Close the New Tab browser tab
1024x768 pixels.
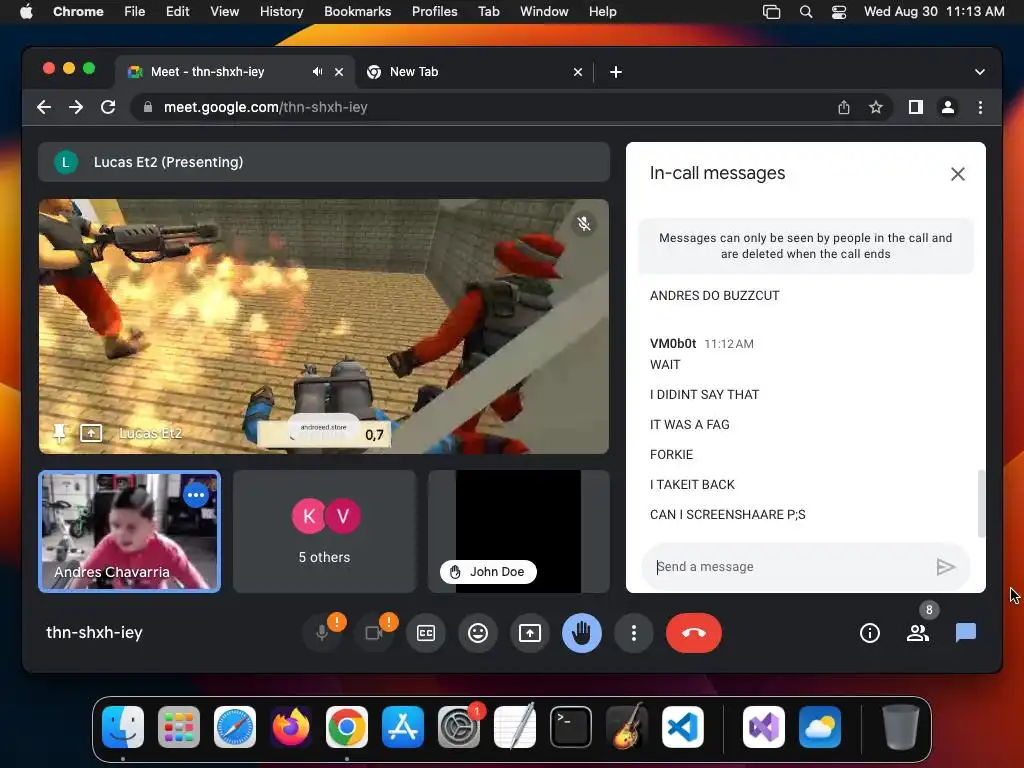pyautogui.click(x=577, y=72)
